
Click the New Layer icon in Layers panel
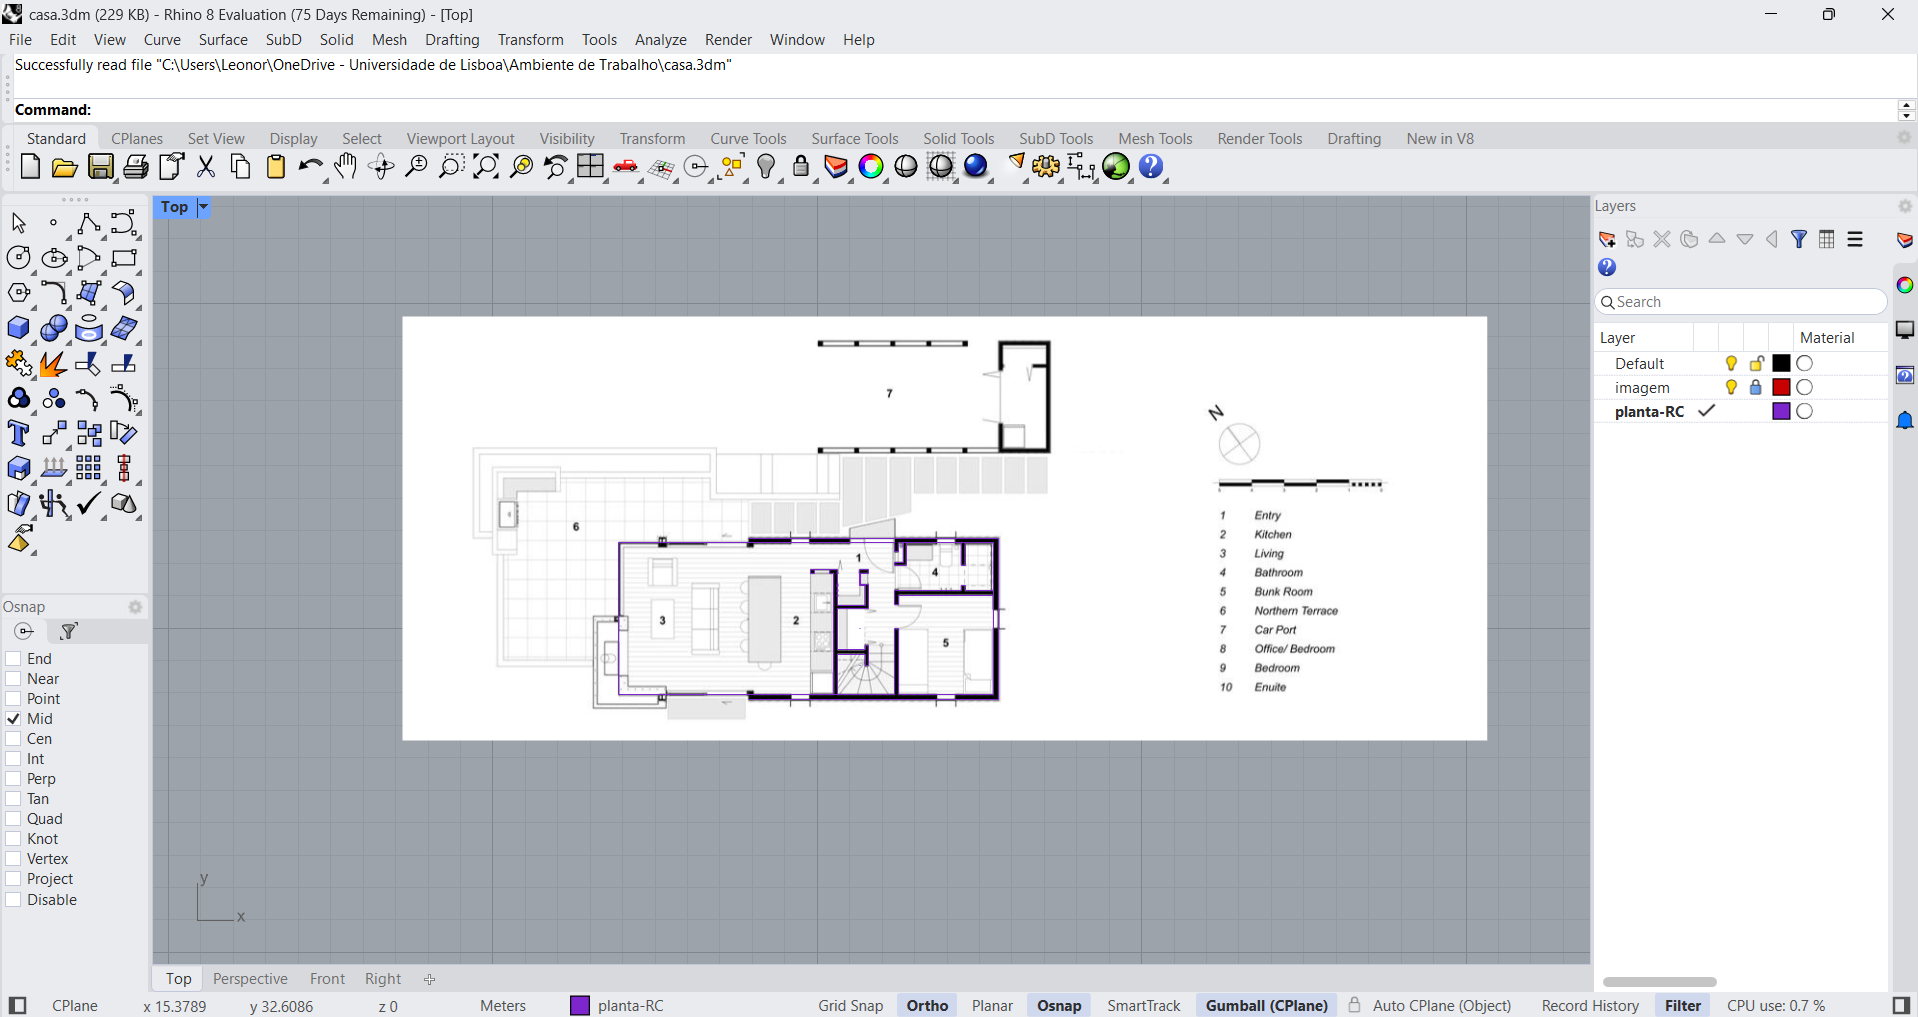(1607, 240)
